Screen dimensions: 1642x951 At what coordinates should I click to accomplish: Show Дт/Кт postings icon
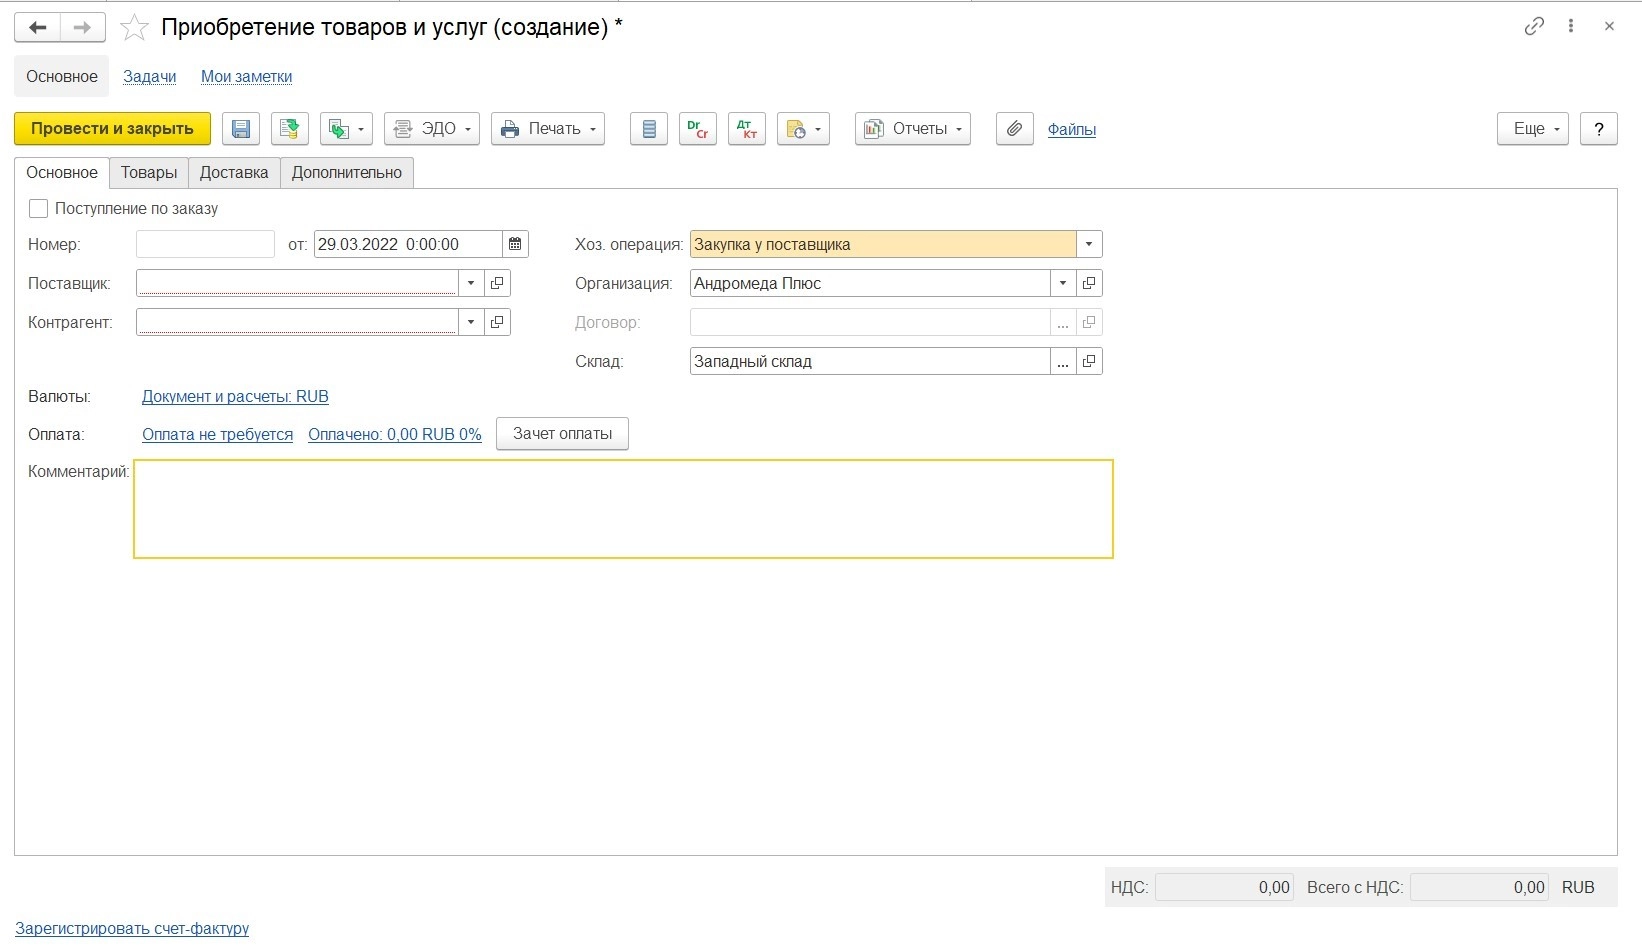747,129
